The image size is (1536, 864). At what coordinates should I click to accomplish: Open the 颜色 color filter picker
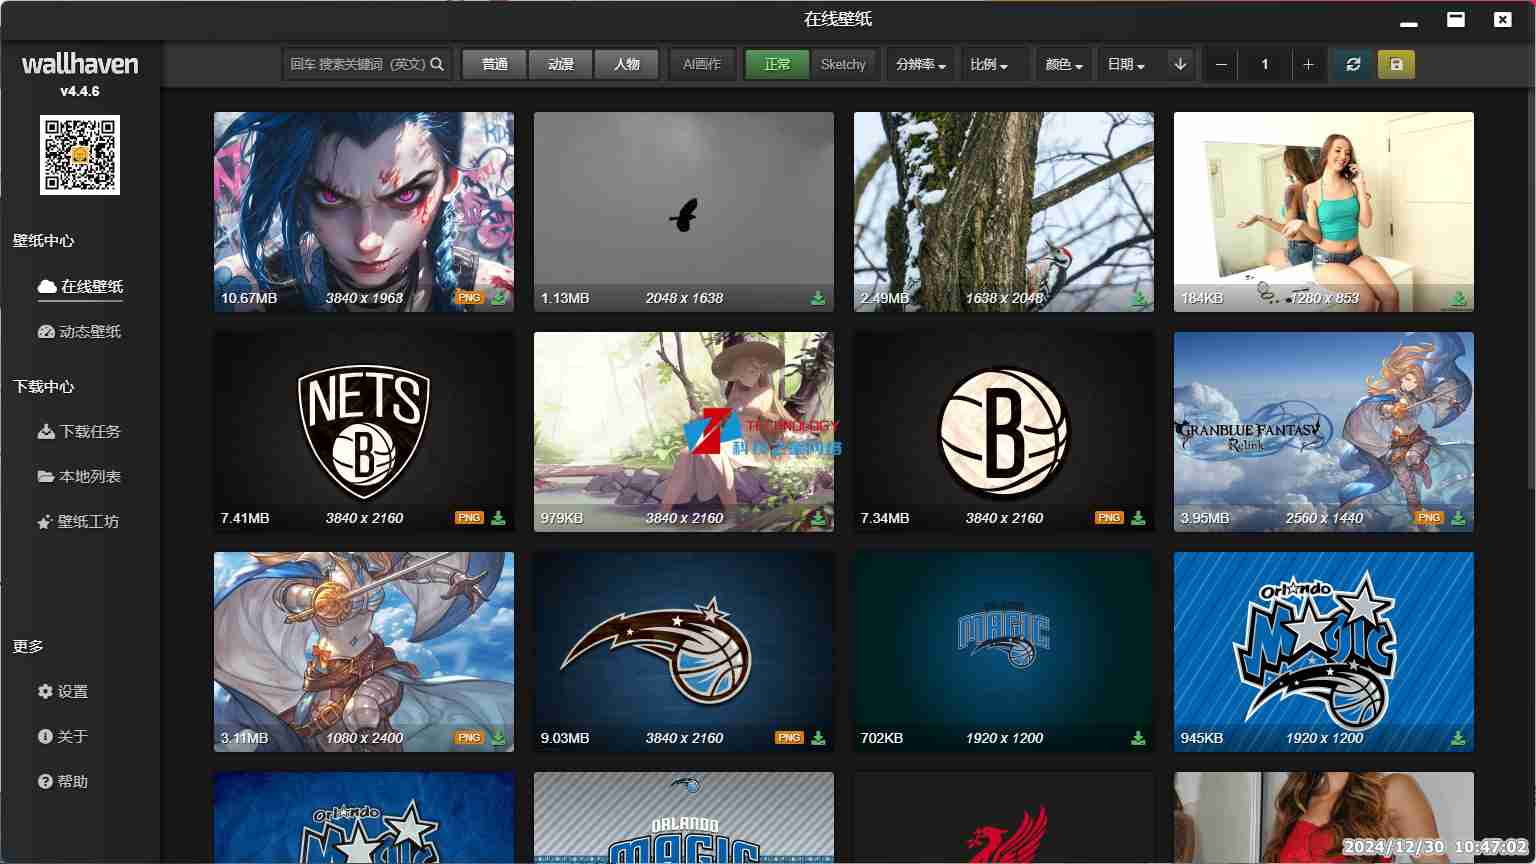point(1064,65)
